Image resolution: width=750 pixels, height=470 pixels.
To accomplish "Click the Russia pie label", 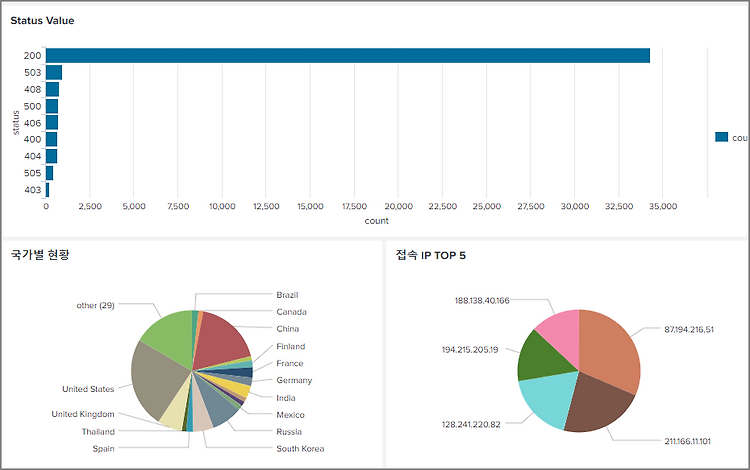I will tap(289, 432).
